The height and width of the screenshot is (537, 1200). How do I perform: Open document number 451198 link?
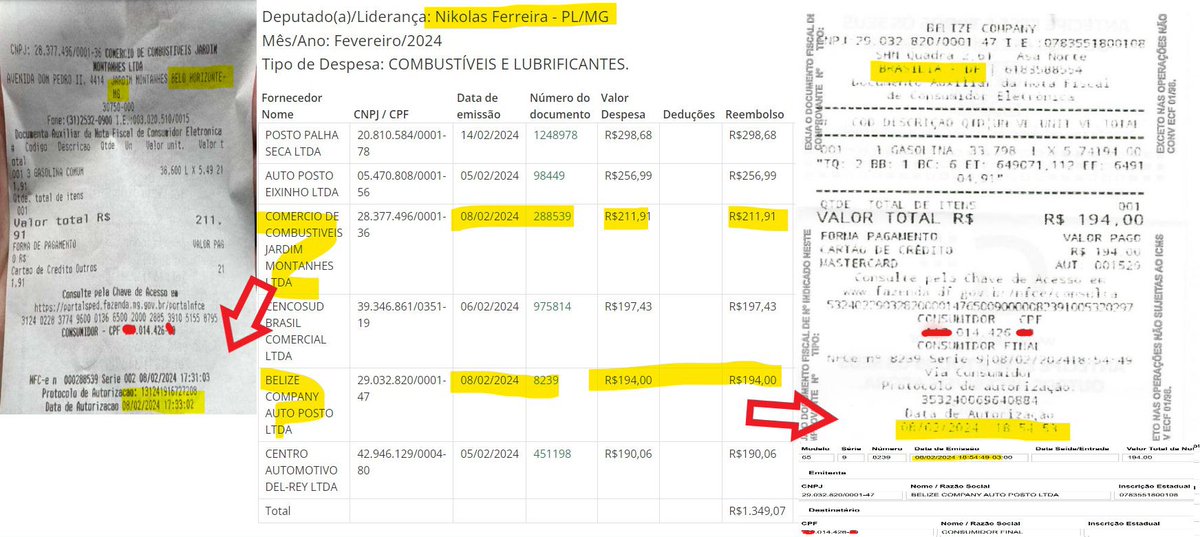click(551, 453)
